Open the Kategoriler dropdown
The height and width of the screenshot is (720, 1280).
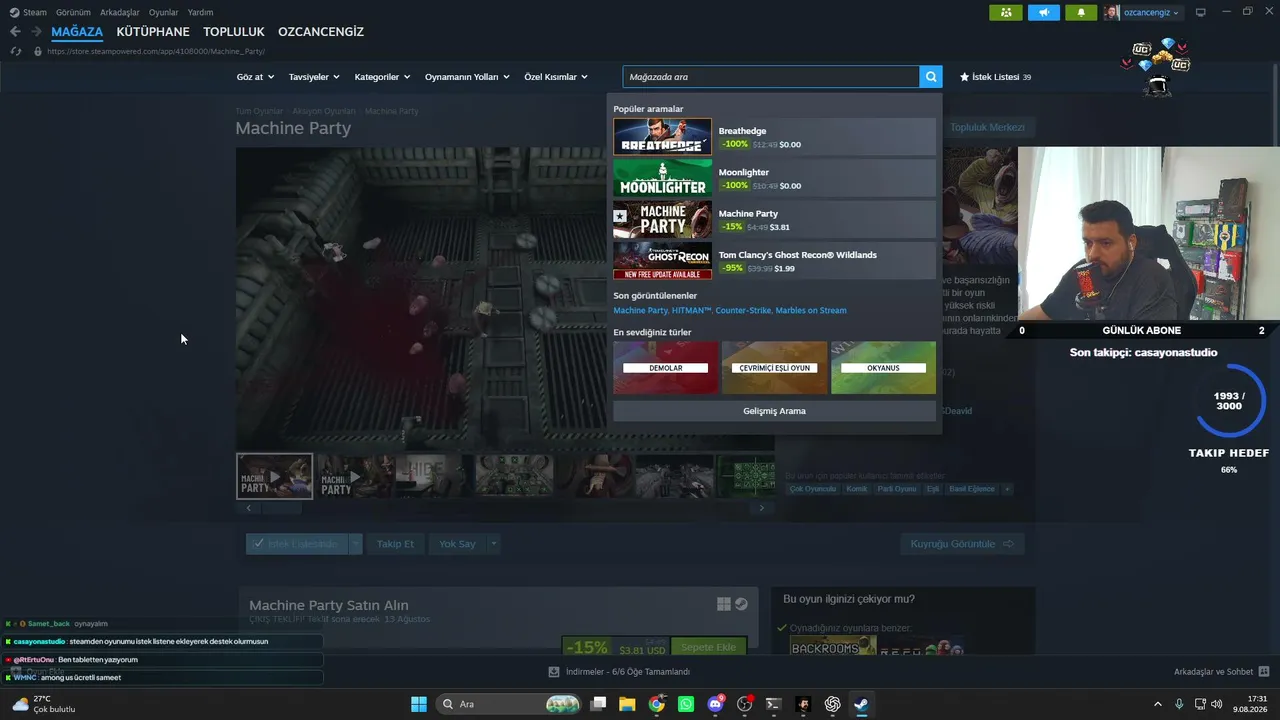point(382,77)
